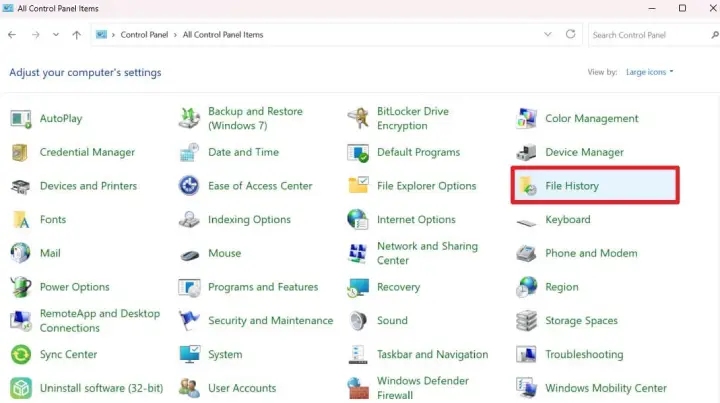The image size is (720, 403).
Task: Click the Device Manager icon
Action: point(526,152)
